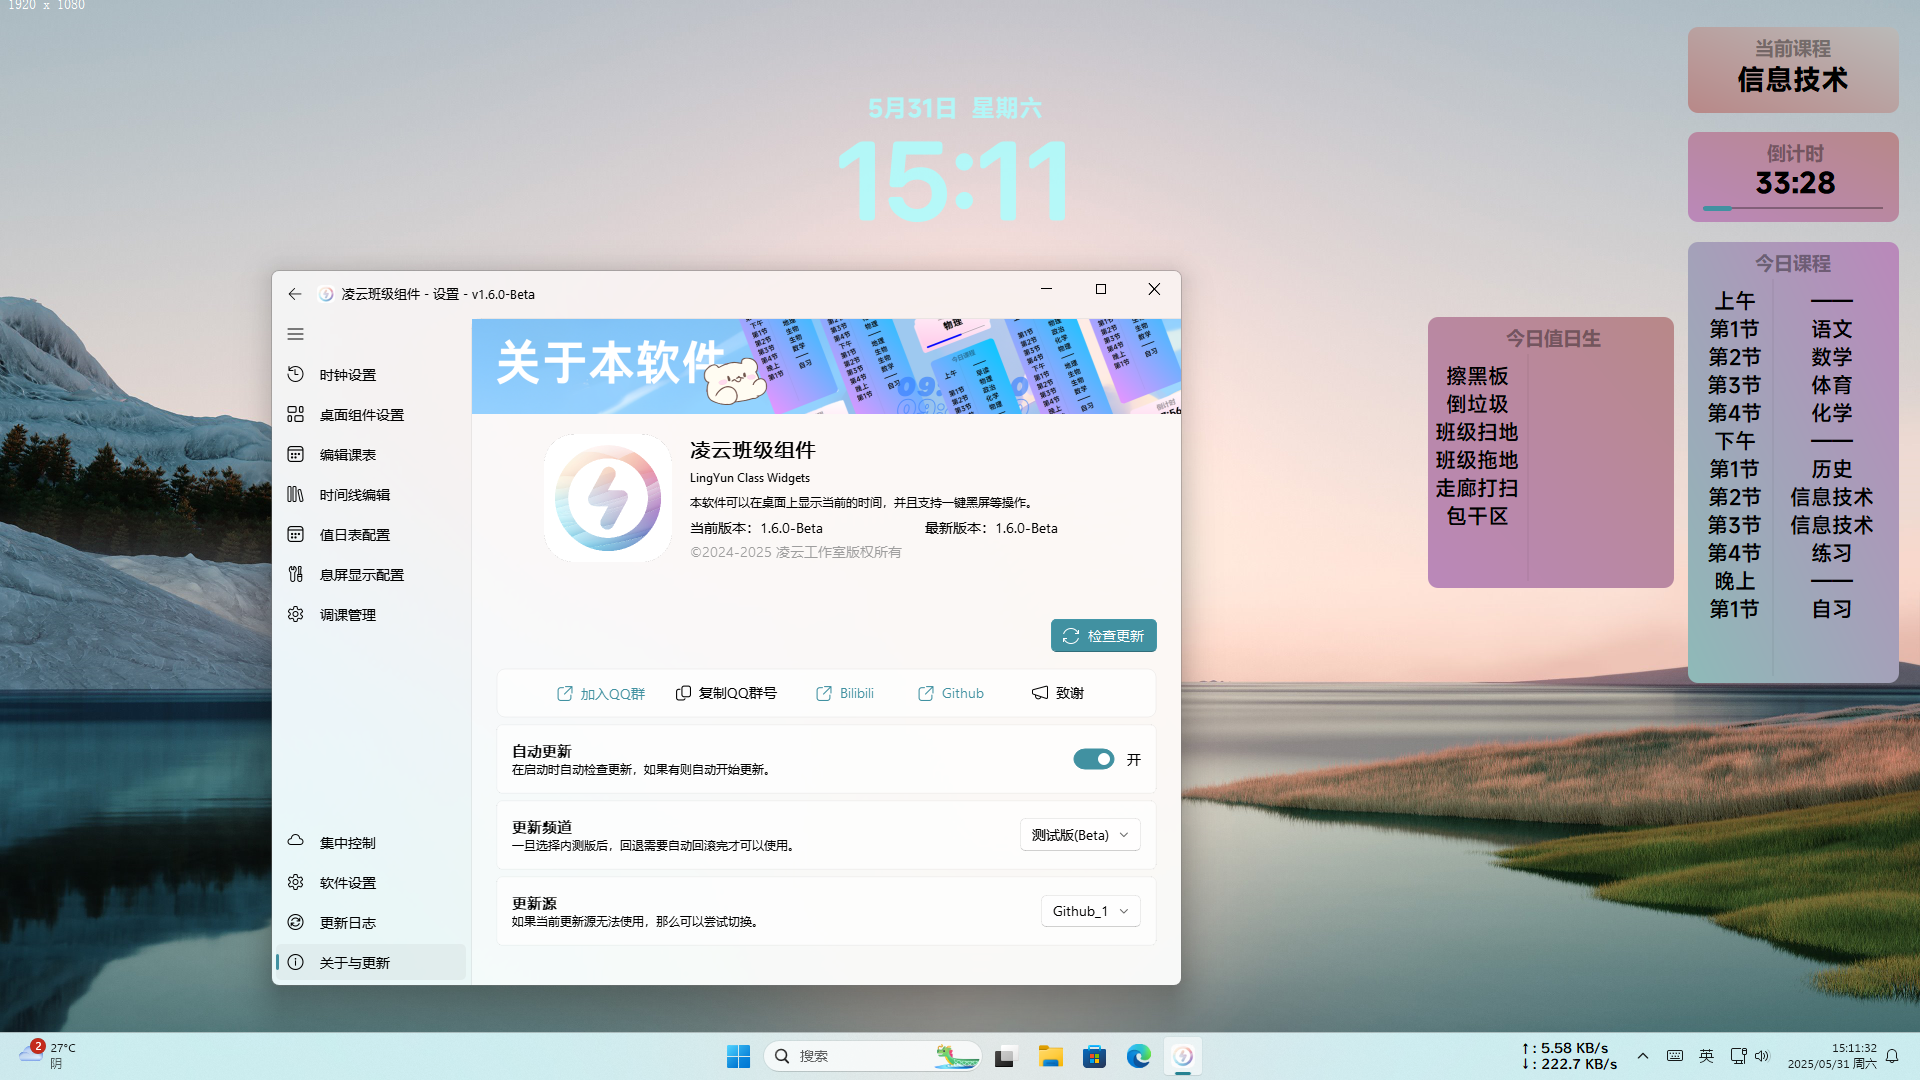This screenshot has width=1920, height=1080.
Task: Open the update log (更新日志) icon
Action: pos(295,922)
